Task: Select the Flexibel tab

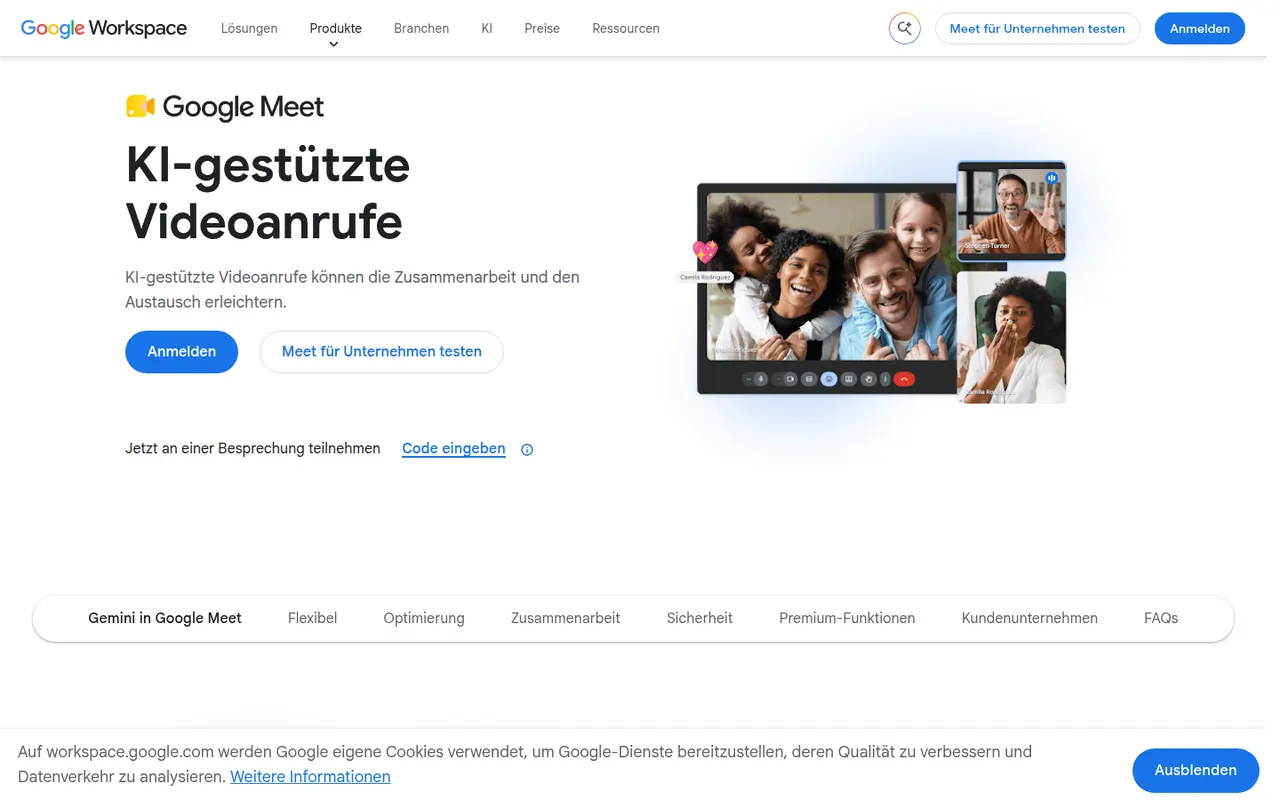Action: pos(312,618)
